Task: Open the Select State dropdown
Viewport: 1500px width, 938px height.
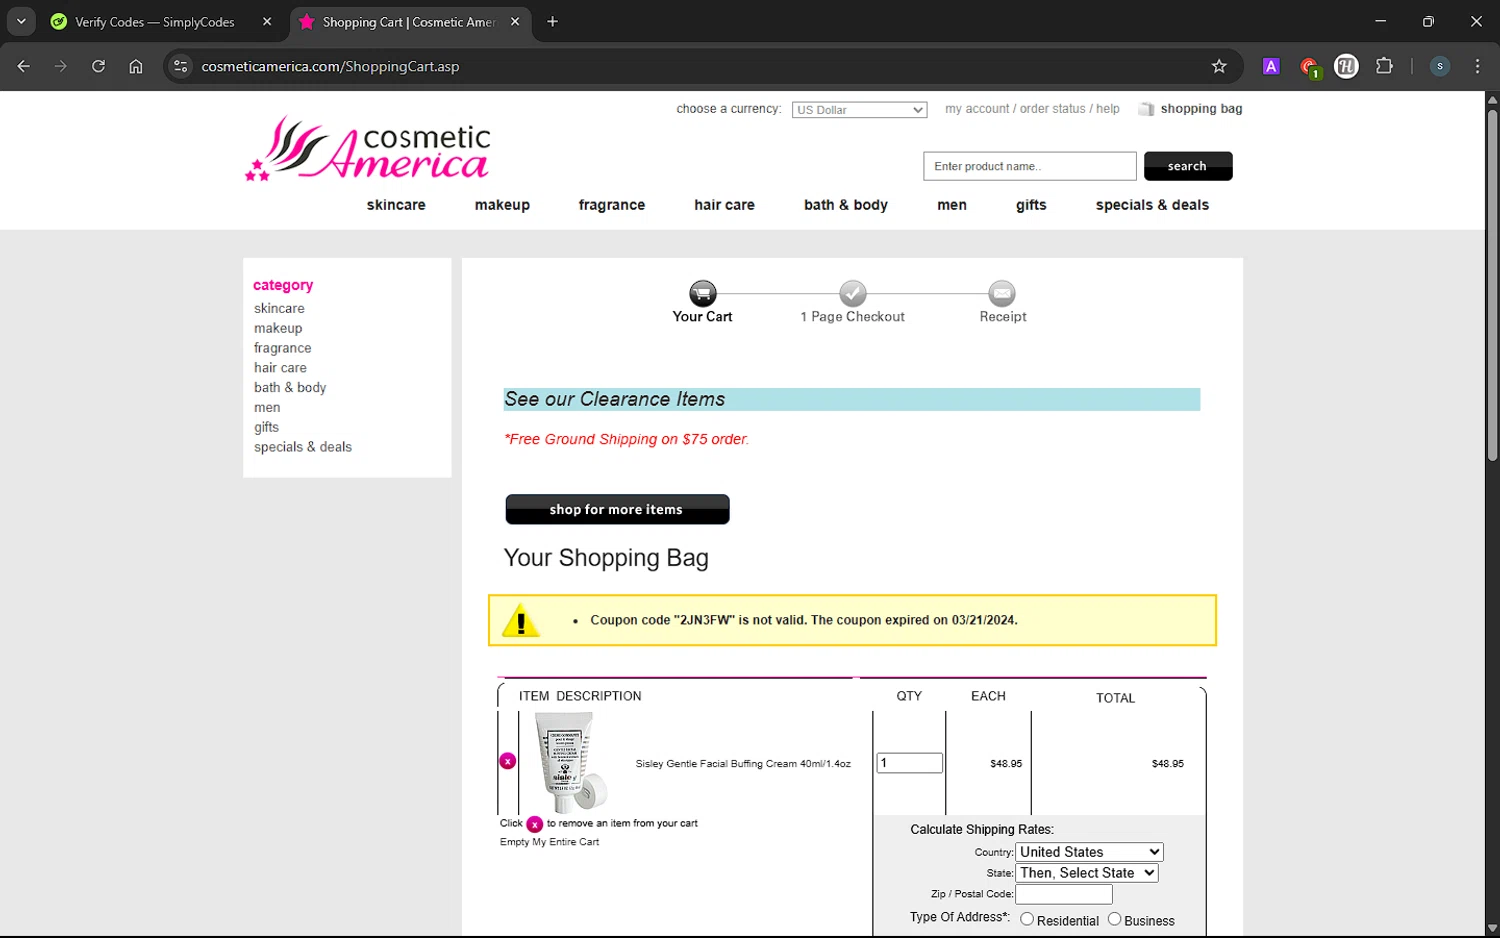Action: click(1087, 873)
